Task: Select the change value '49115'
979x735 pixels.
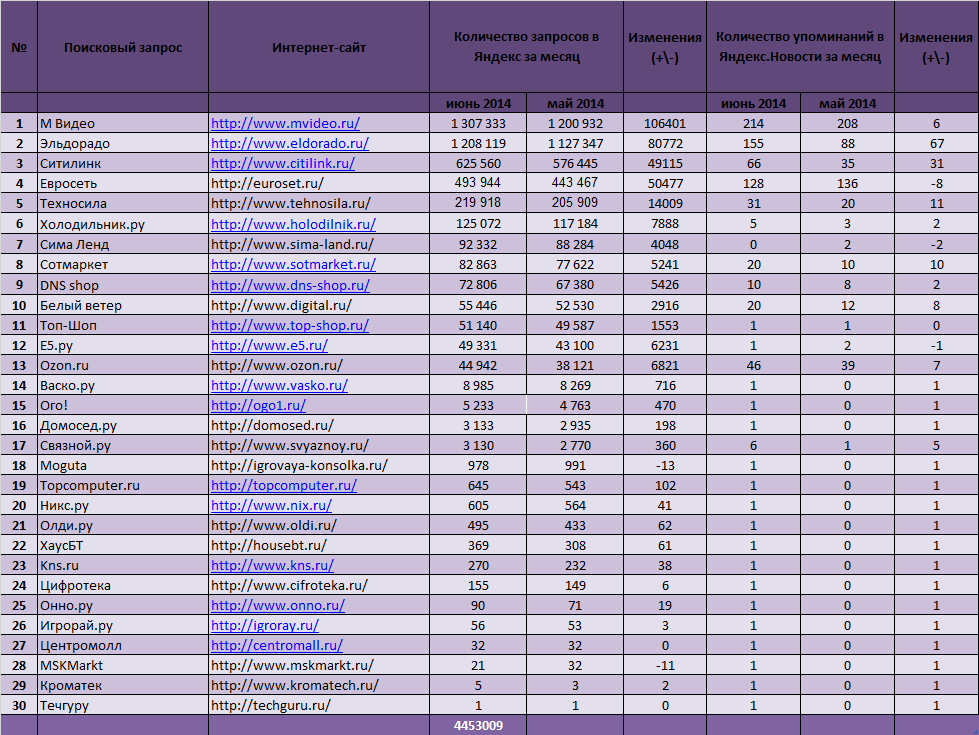Action: point(665,164)
